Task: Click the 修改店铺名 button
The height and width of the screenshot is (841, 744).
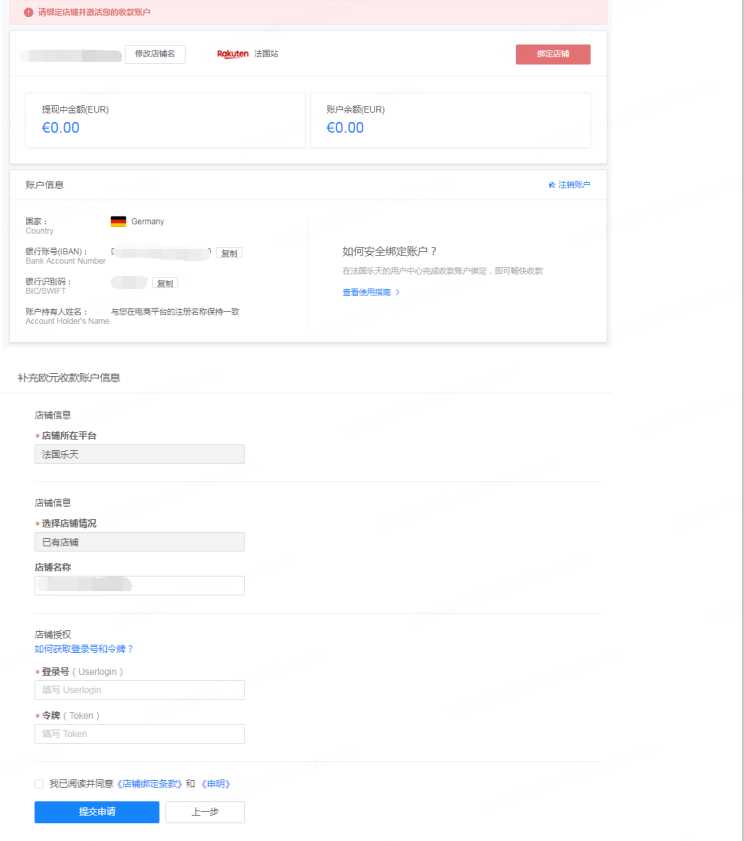Action: [155, 54]
